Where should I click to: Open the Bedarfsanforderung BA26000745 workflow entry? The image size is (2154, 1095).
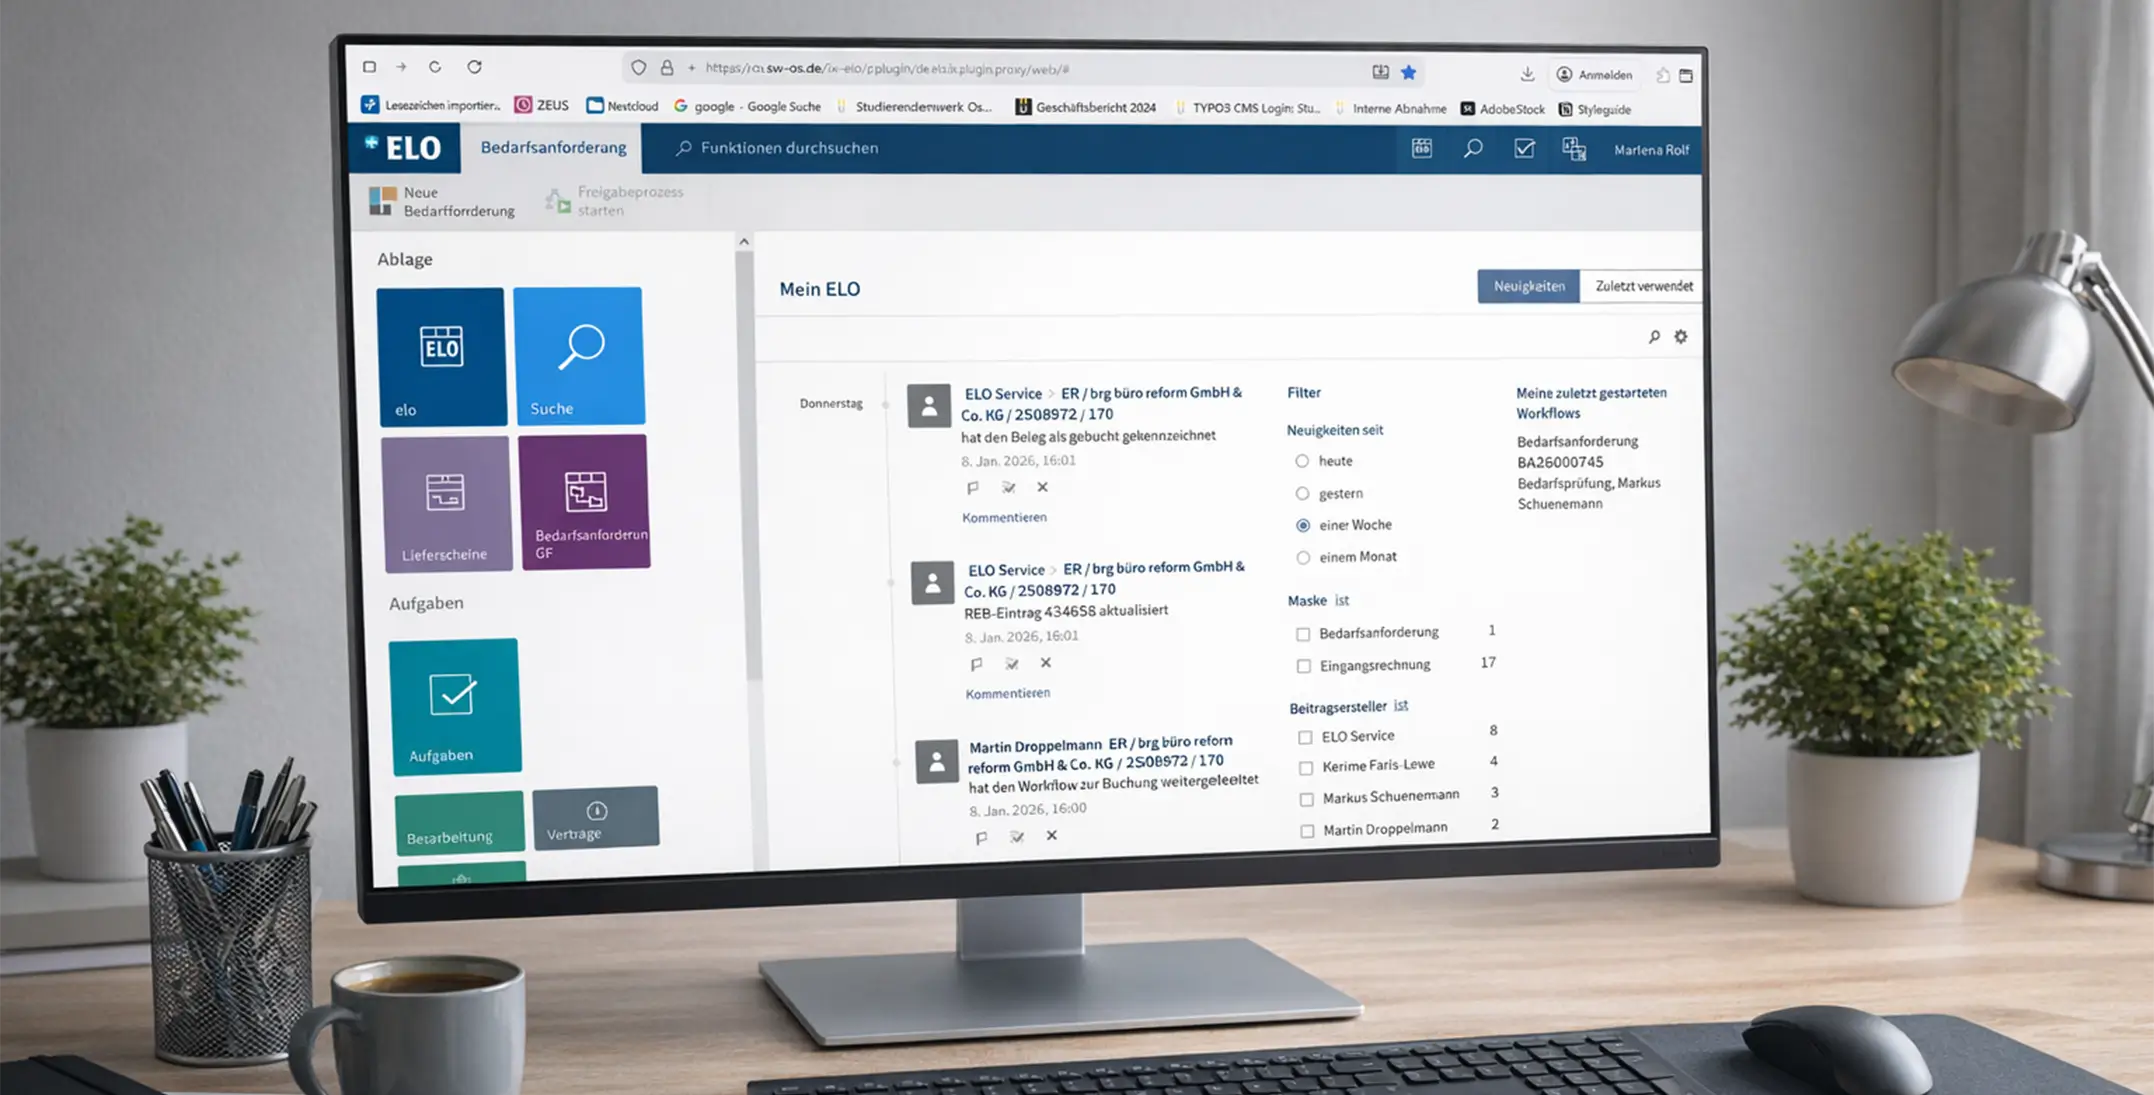click(1588, 472)
